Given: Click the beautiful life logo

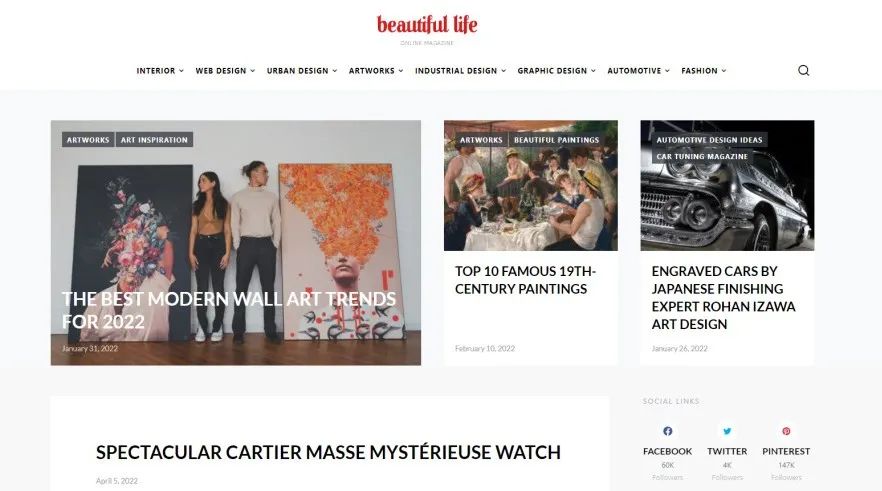Looking at the screenshot, I should tap(427, 25).
